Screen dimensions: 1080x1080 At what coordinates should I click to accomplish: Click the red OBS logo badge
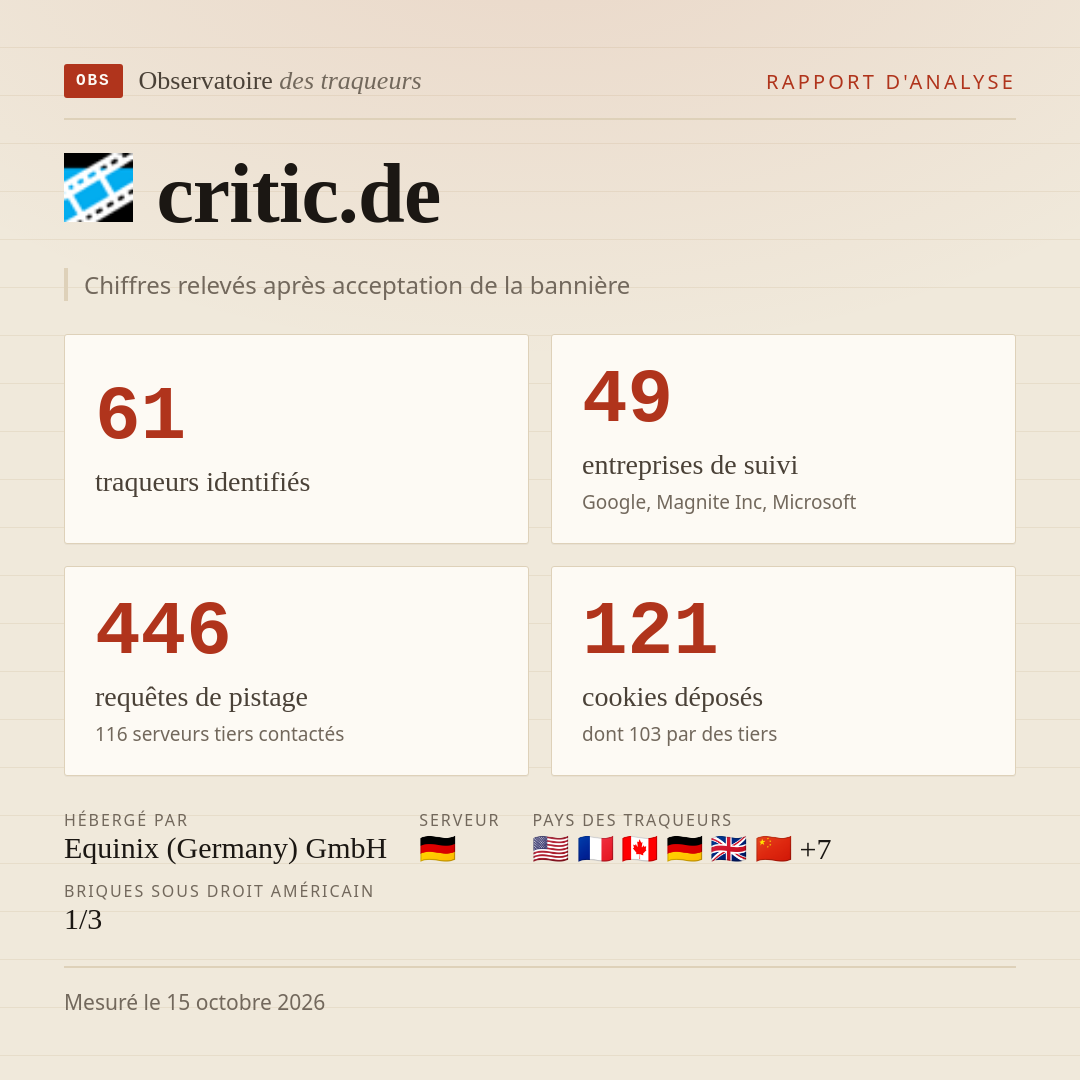click(x=94, y=81)
